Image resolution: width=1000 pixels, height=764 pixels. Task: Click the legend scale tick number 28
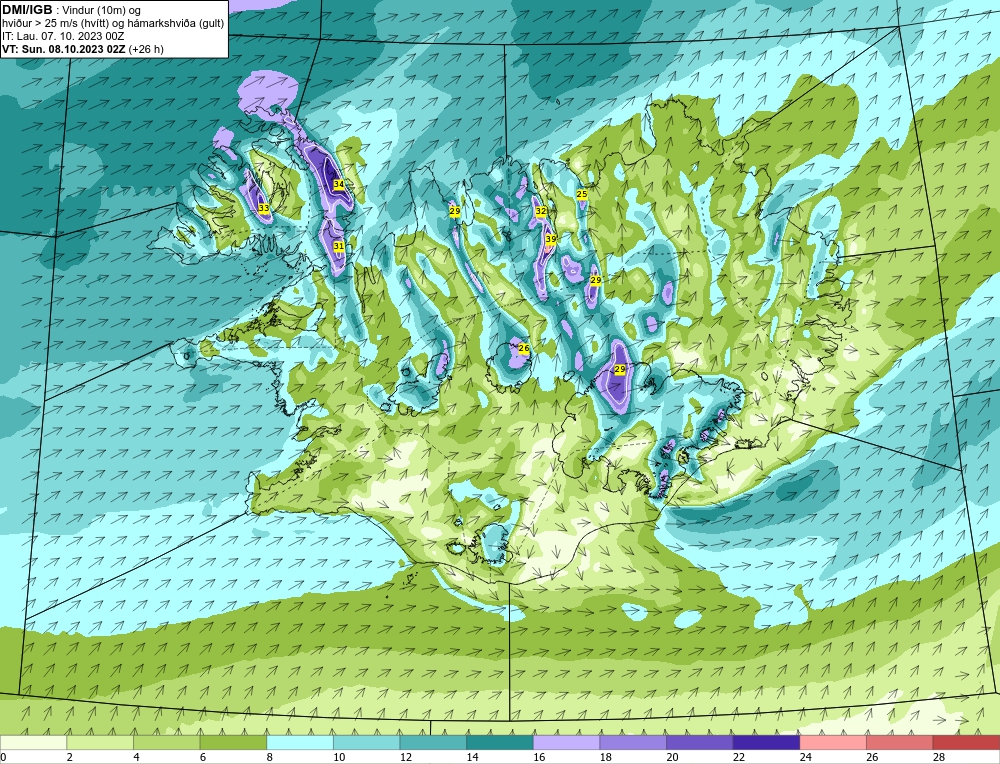(x=939, y=757)
